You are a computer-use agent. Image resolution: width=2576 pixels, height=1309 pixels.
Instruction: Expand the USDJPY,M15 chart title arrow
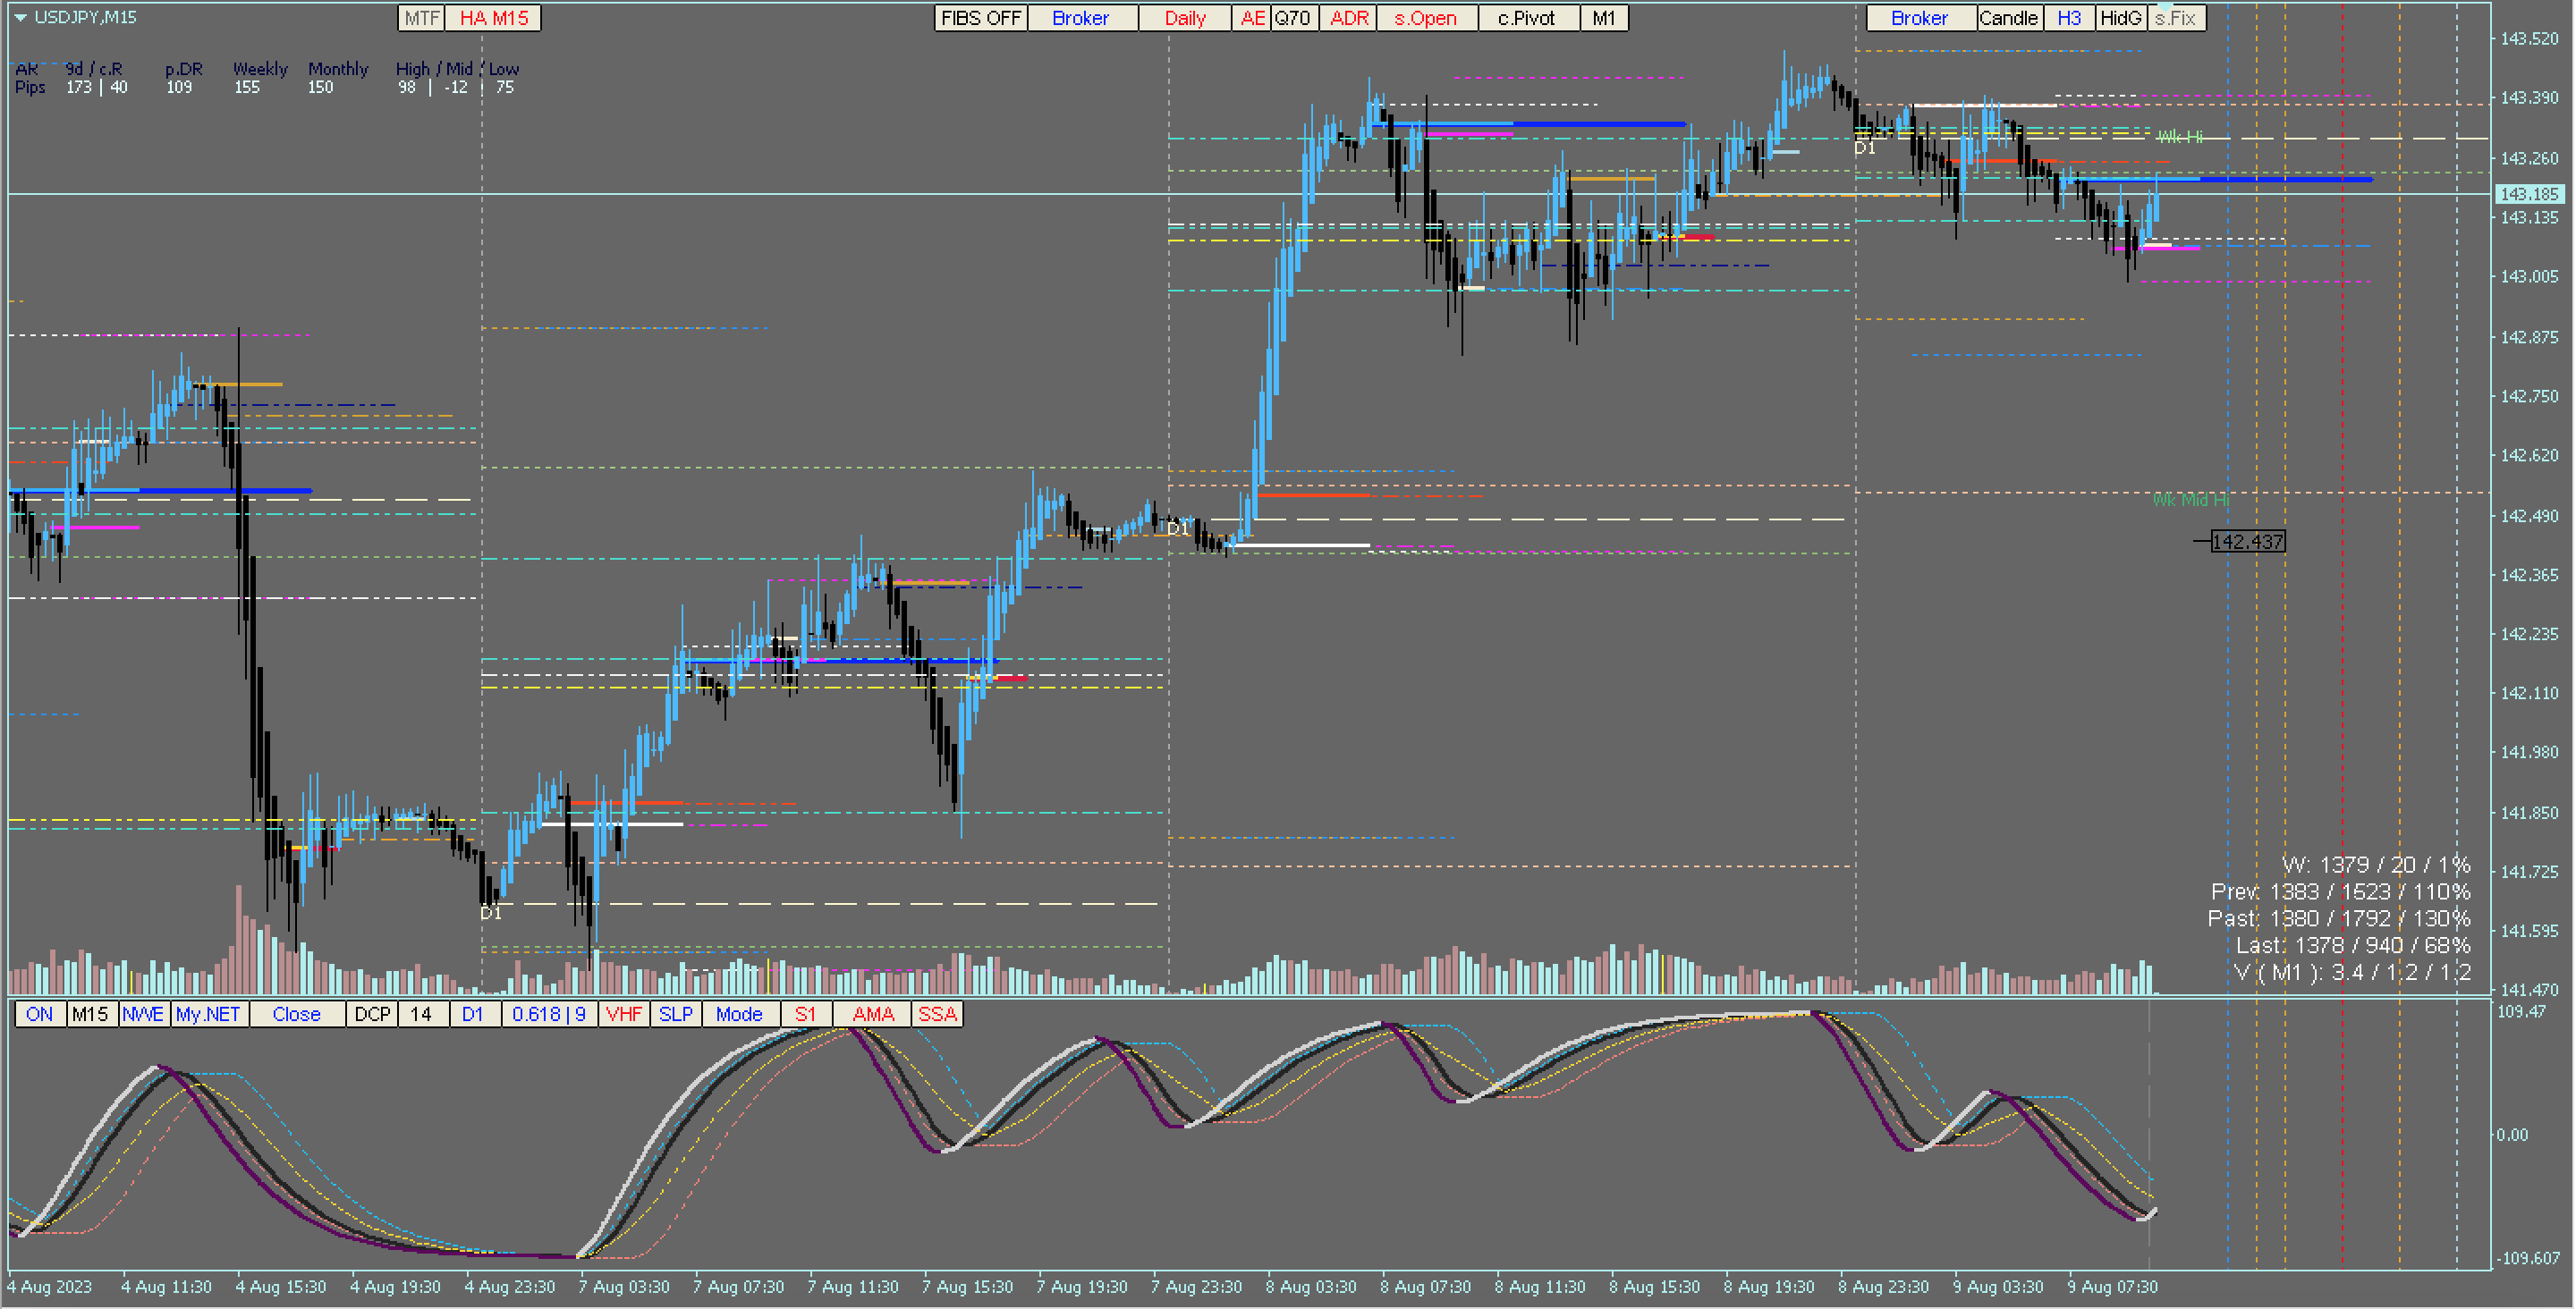[x=20, y=17]
